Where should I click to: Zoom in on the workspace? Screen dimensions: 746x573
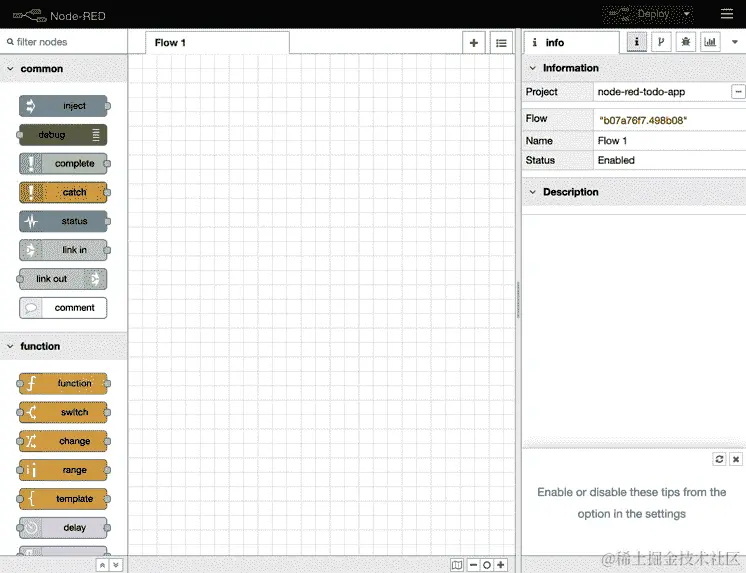pos(501,565)
